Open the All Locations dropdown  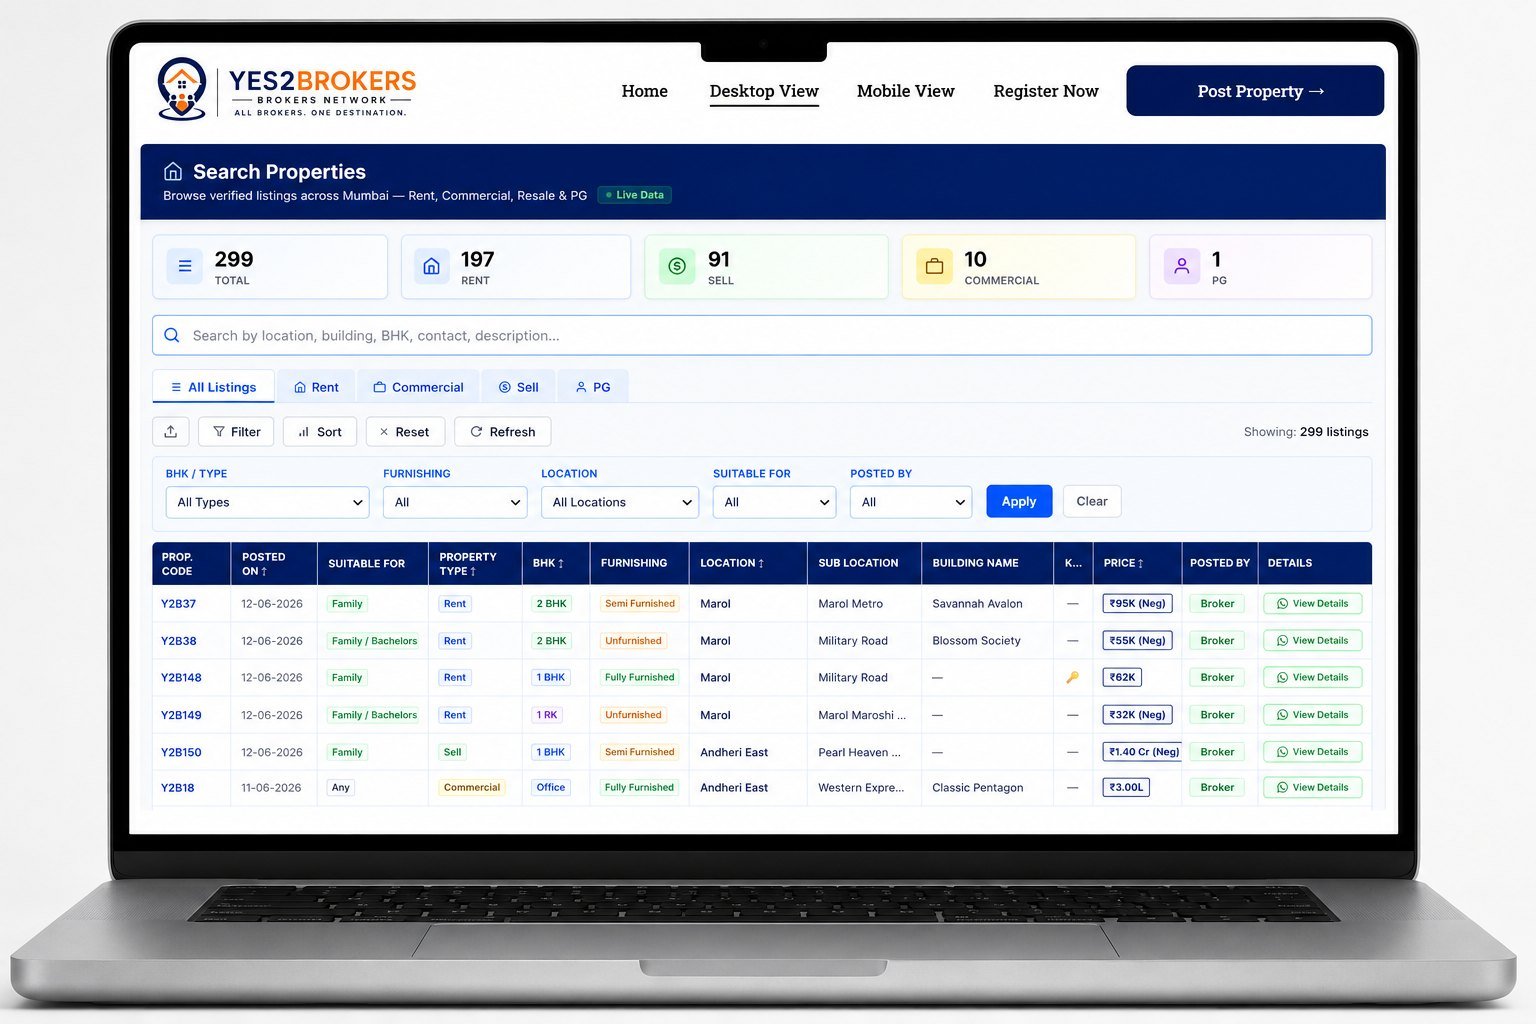620,502
